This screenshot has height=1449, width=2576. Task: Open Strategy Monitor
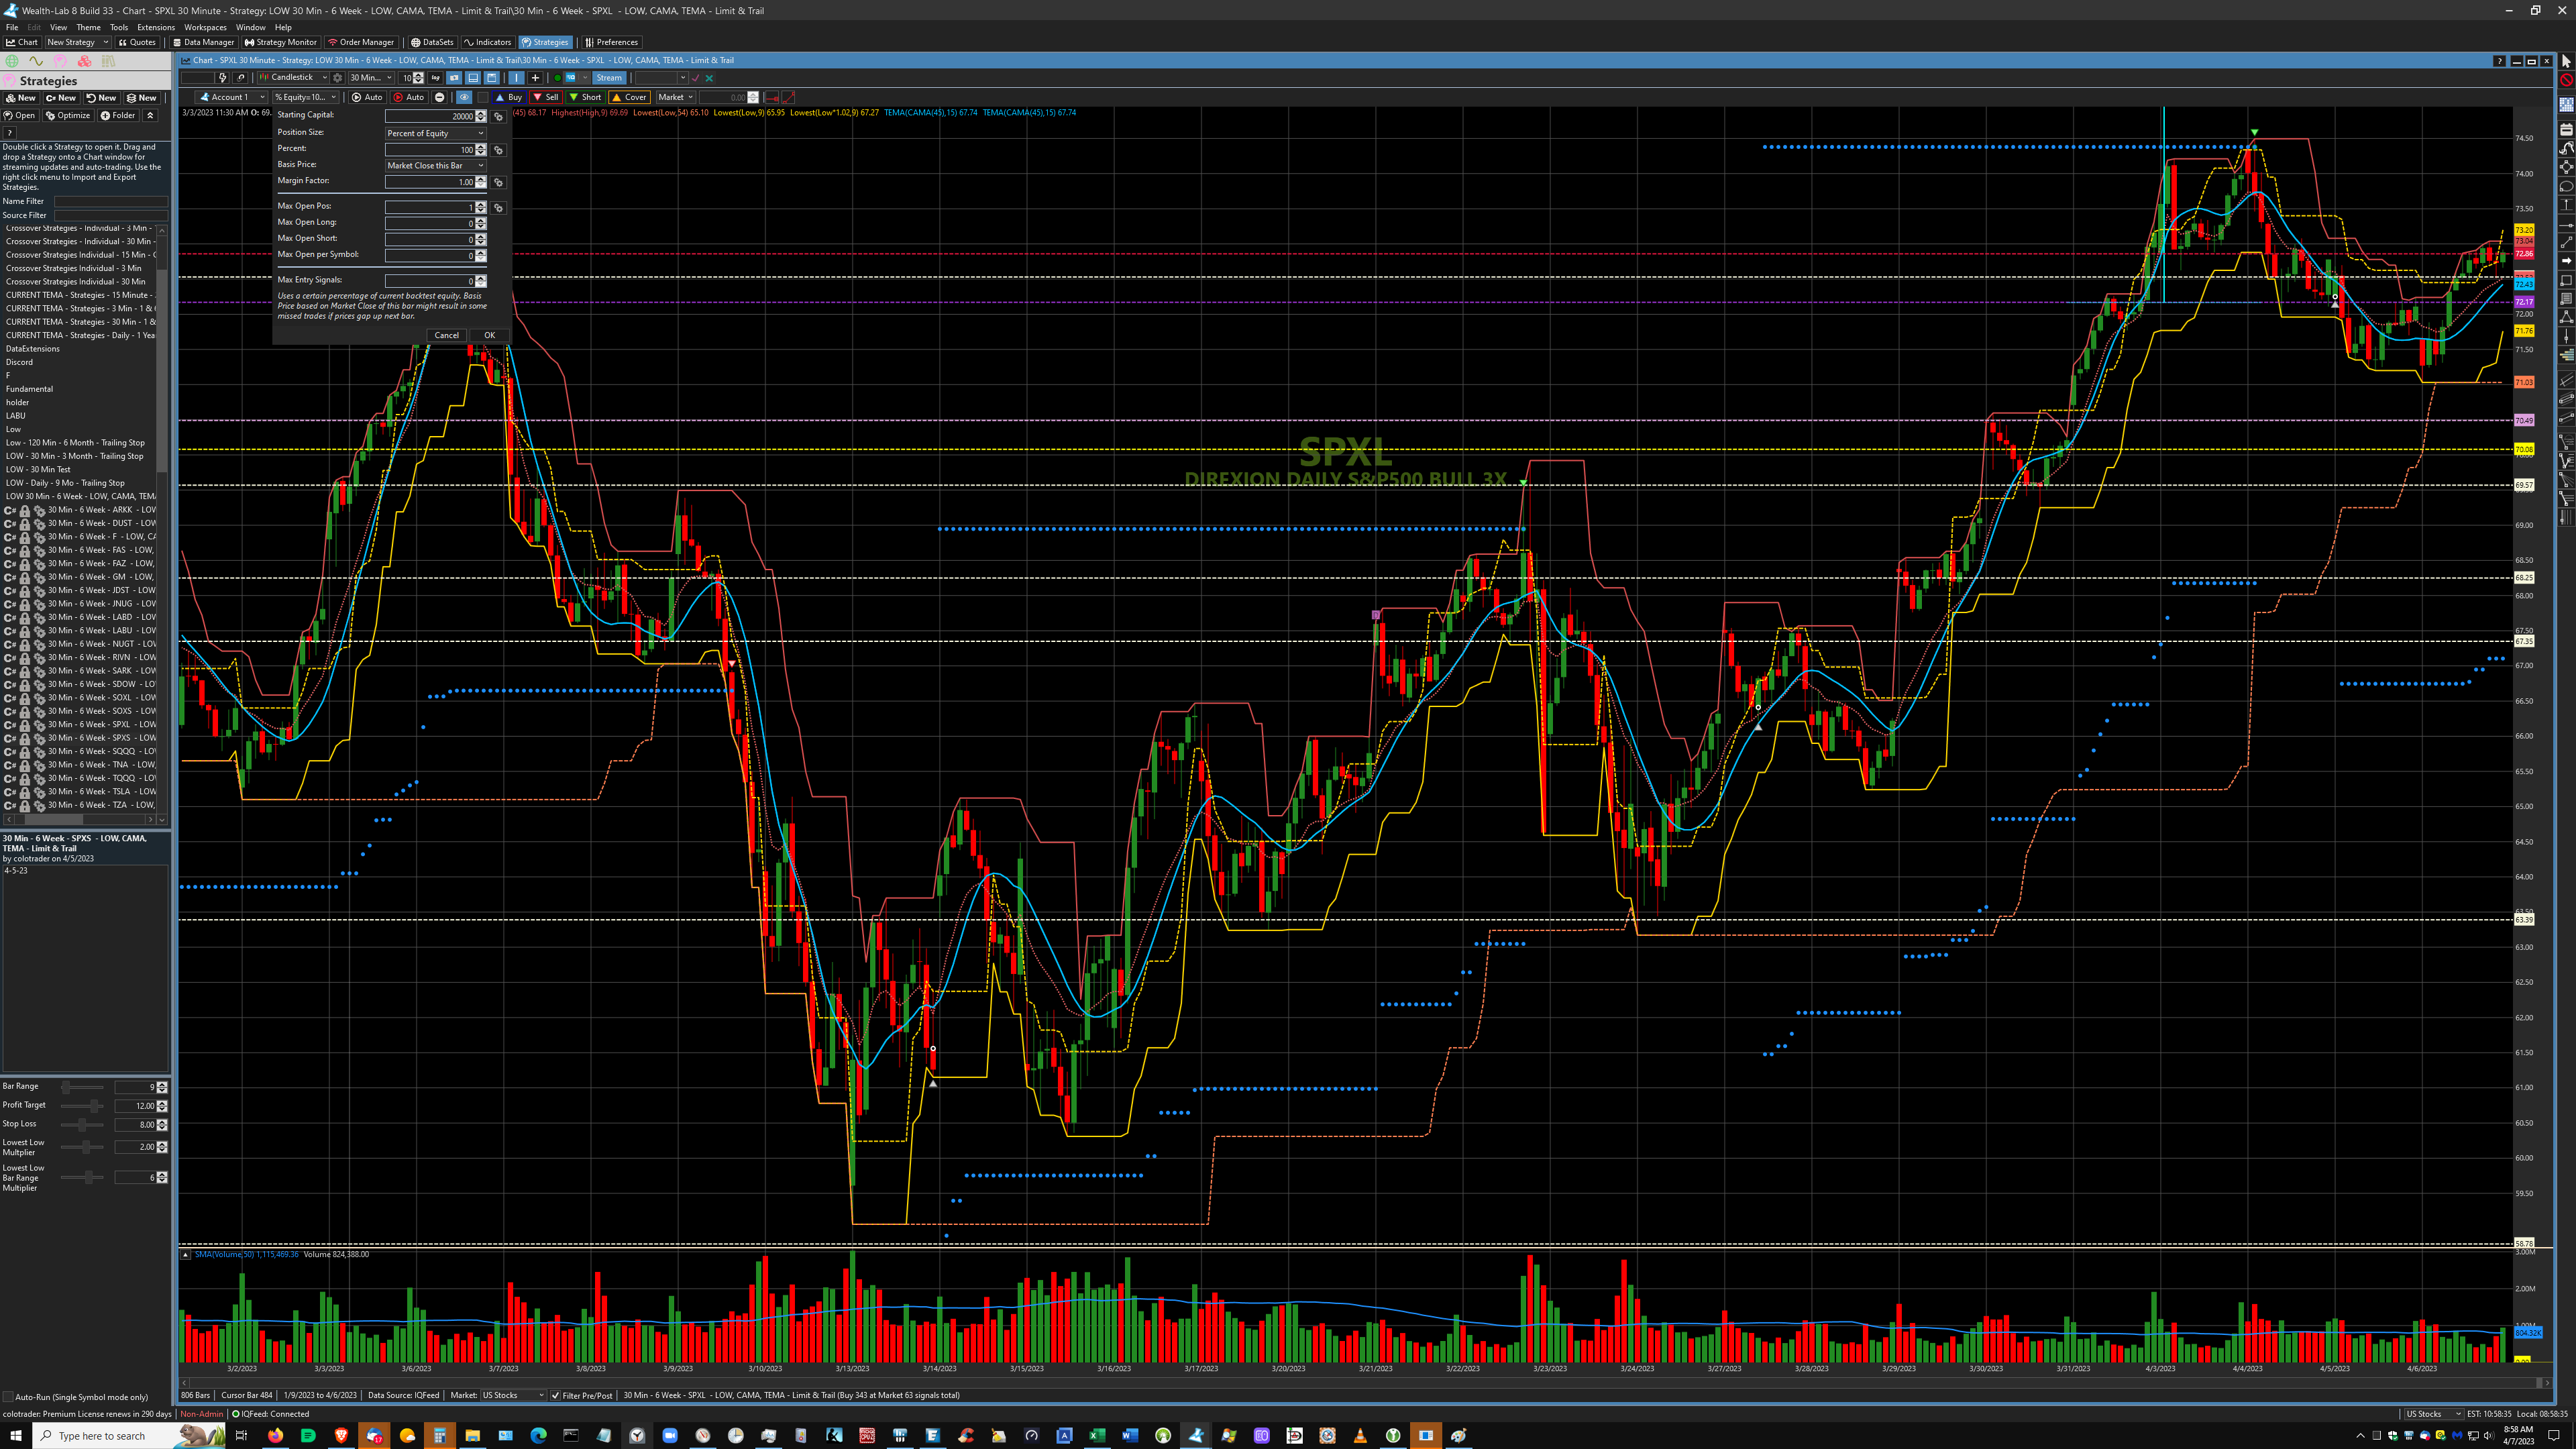pyautogui.click(x=280, y=42)
